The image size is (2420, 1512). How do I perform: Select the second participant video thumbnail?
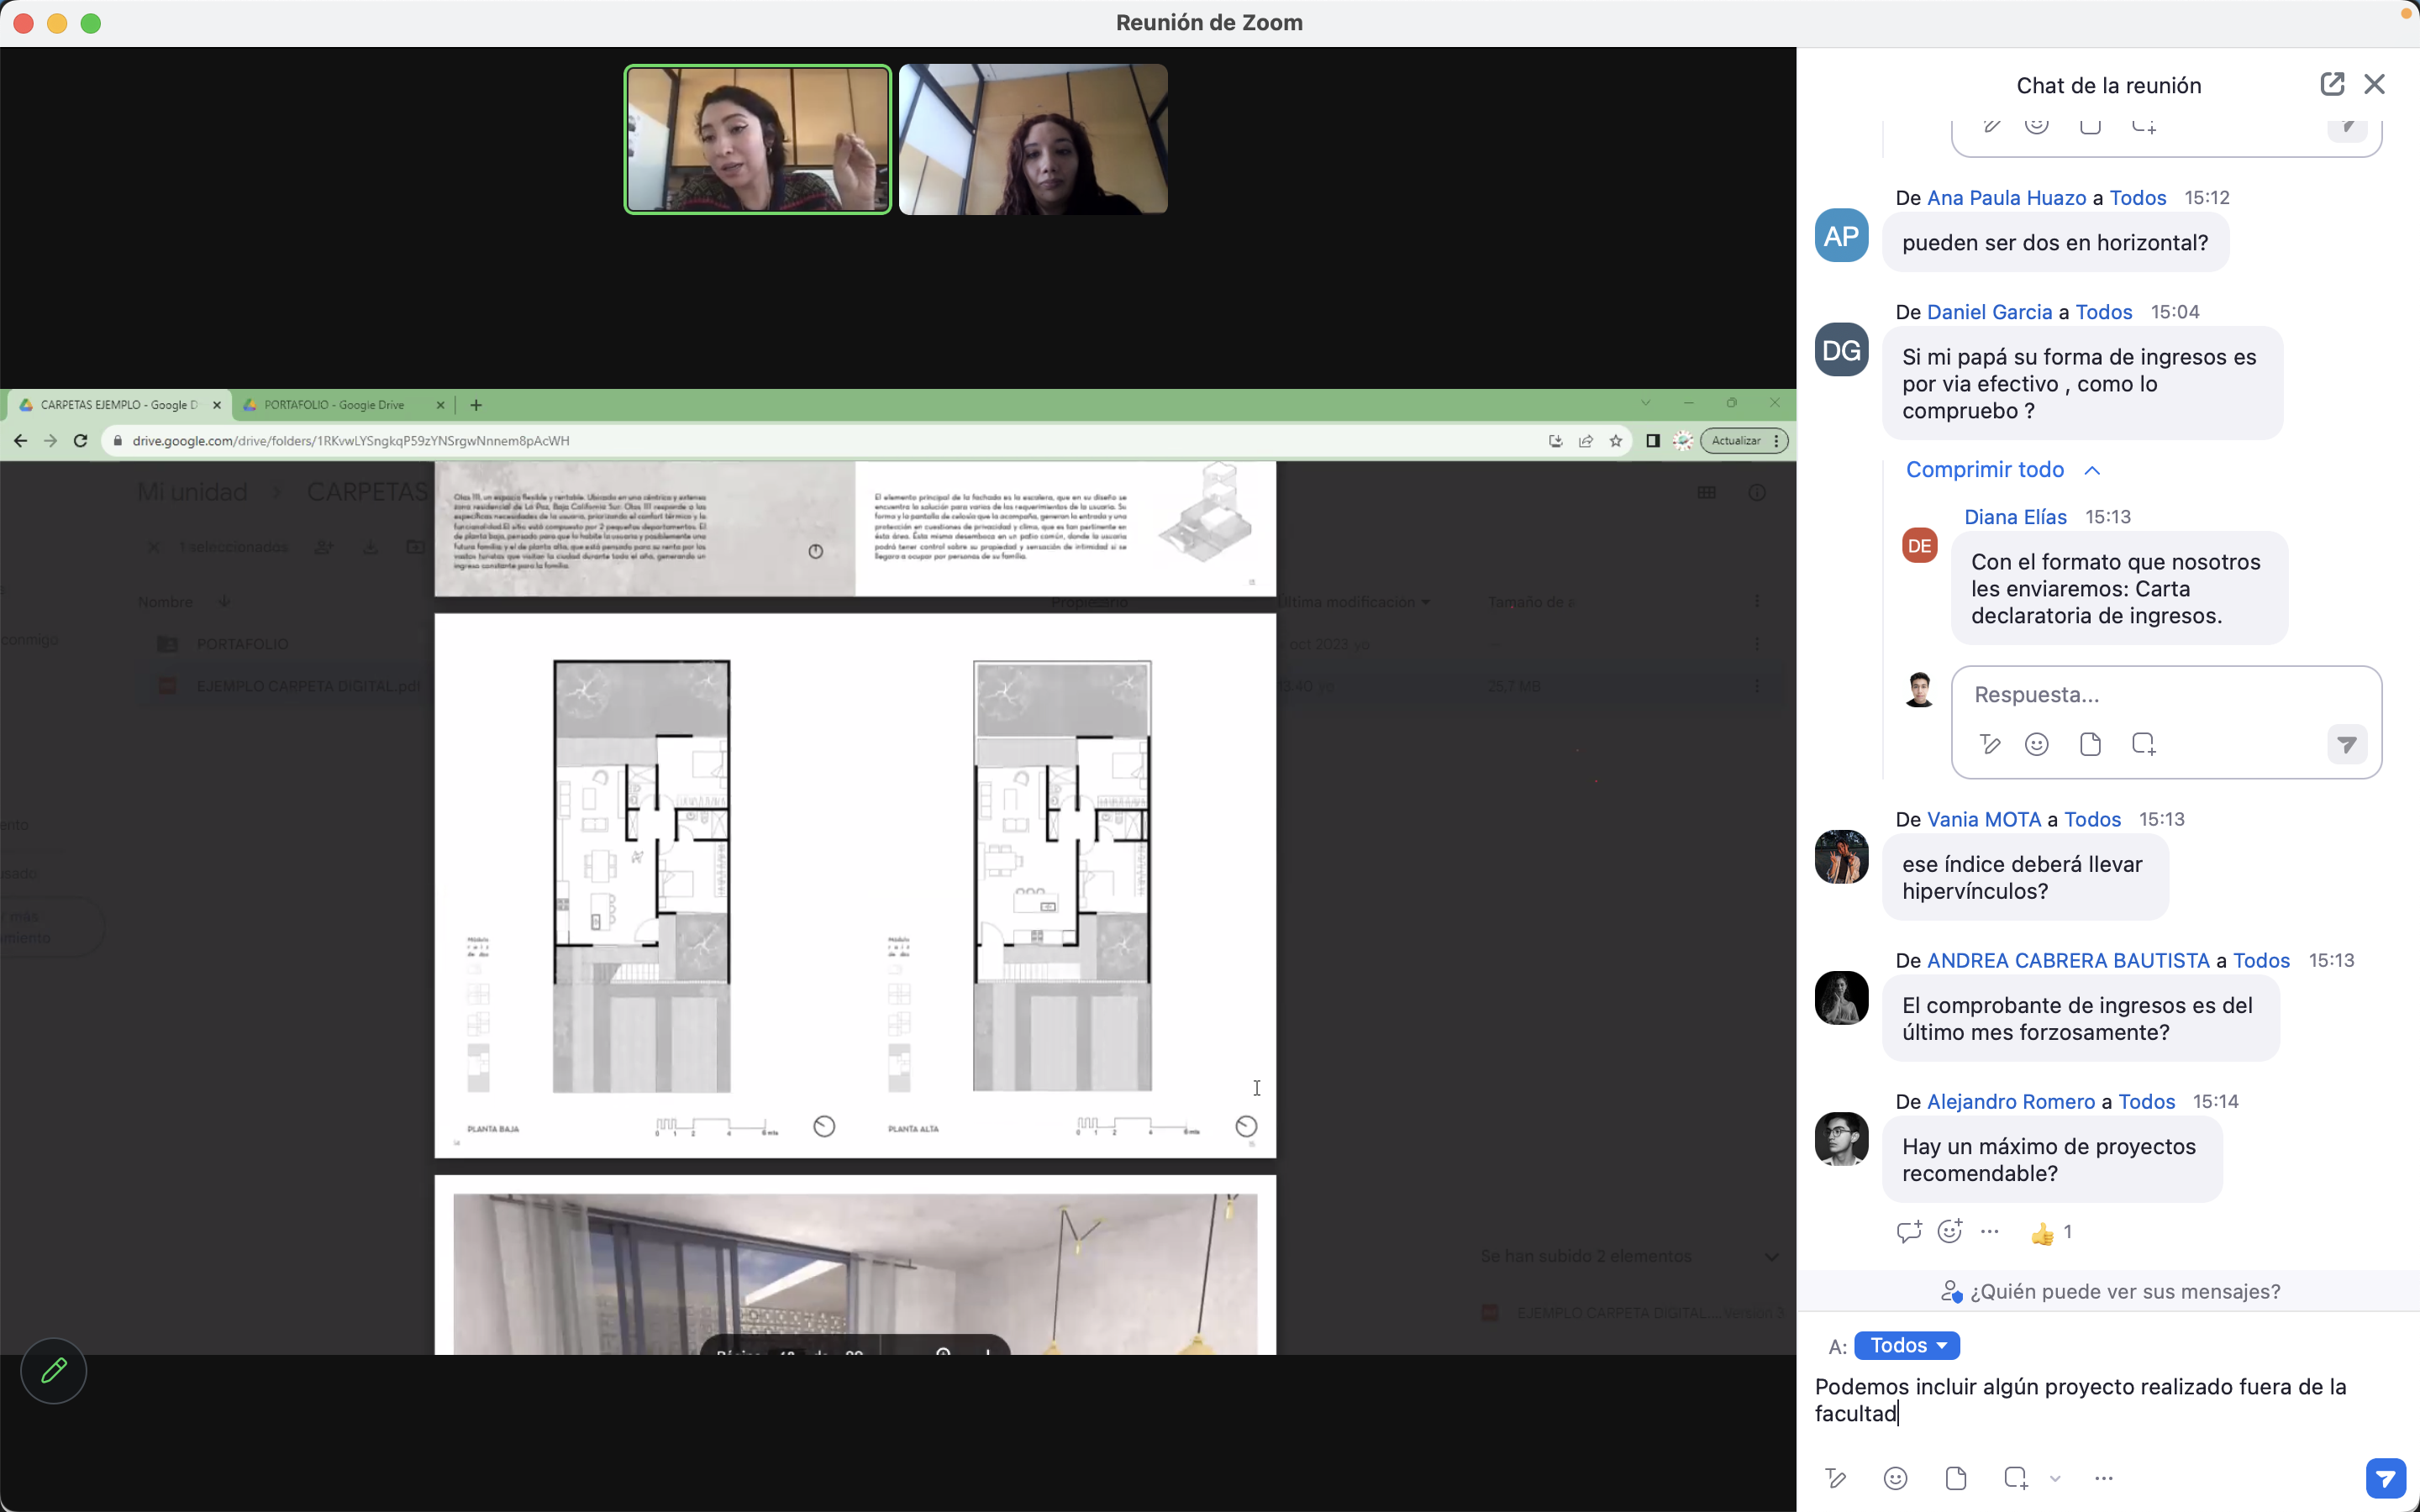point(1033,140)
